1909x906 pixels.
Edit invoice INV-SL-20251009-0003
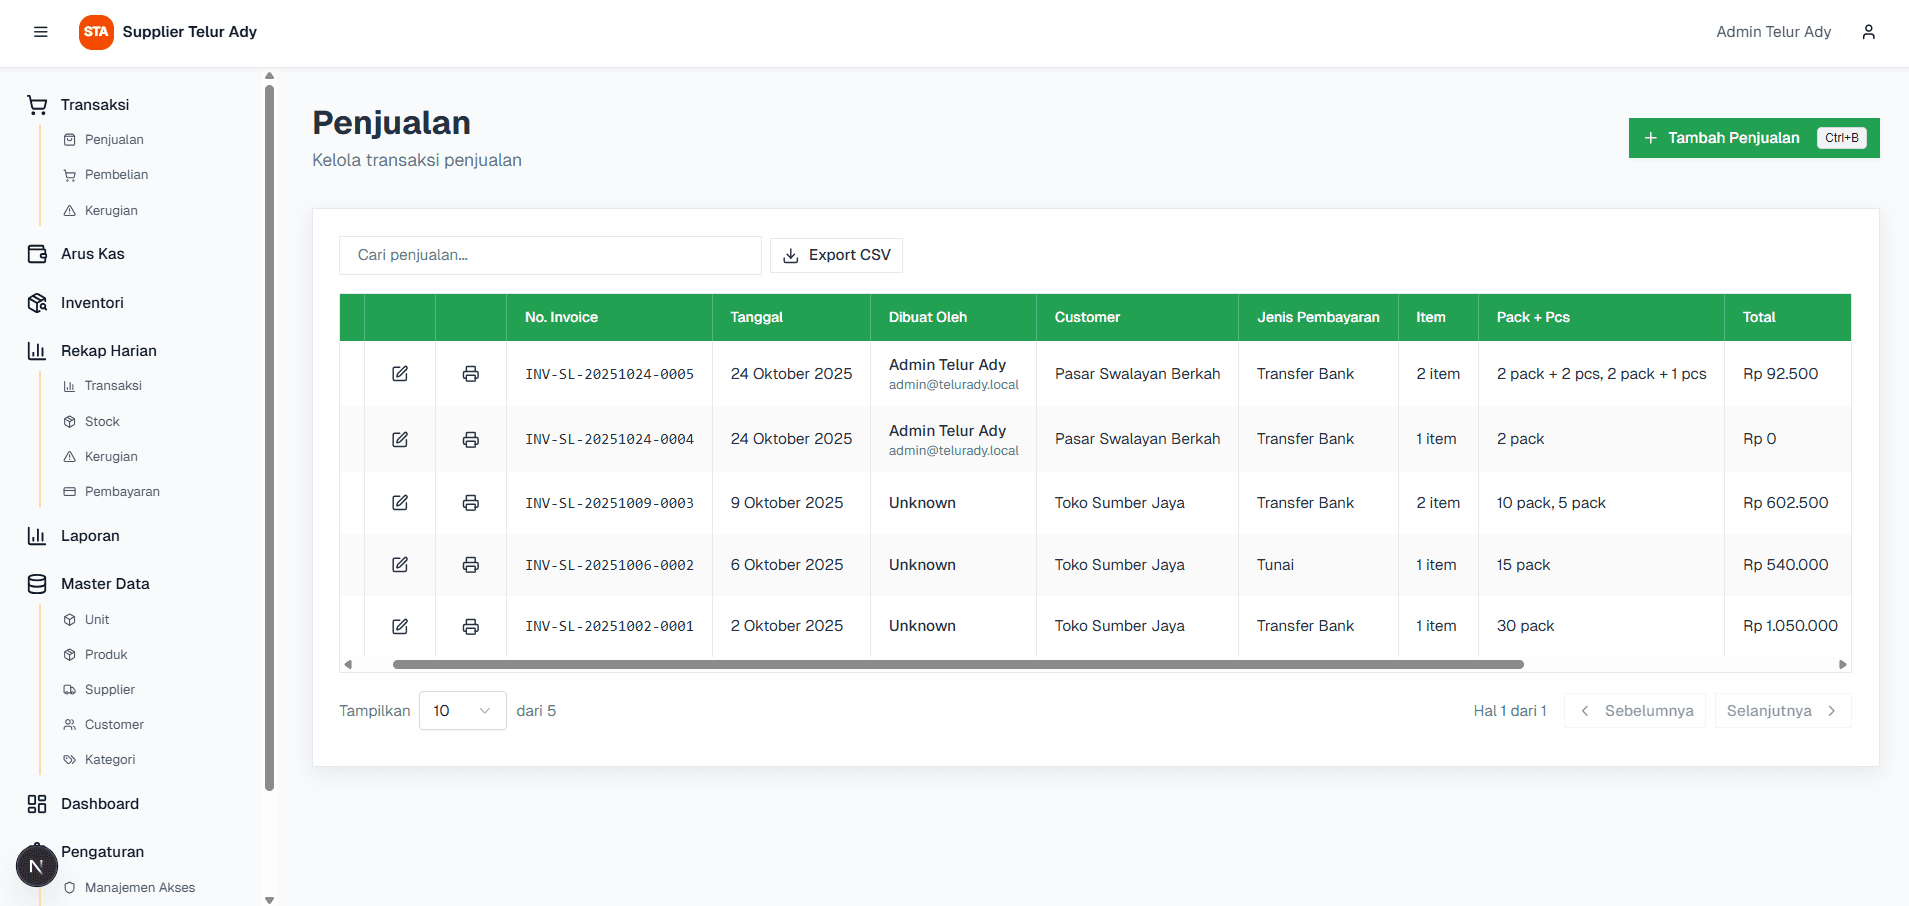click(400, 503)
